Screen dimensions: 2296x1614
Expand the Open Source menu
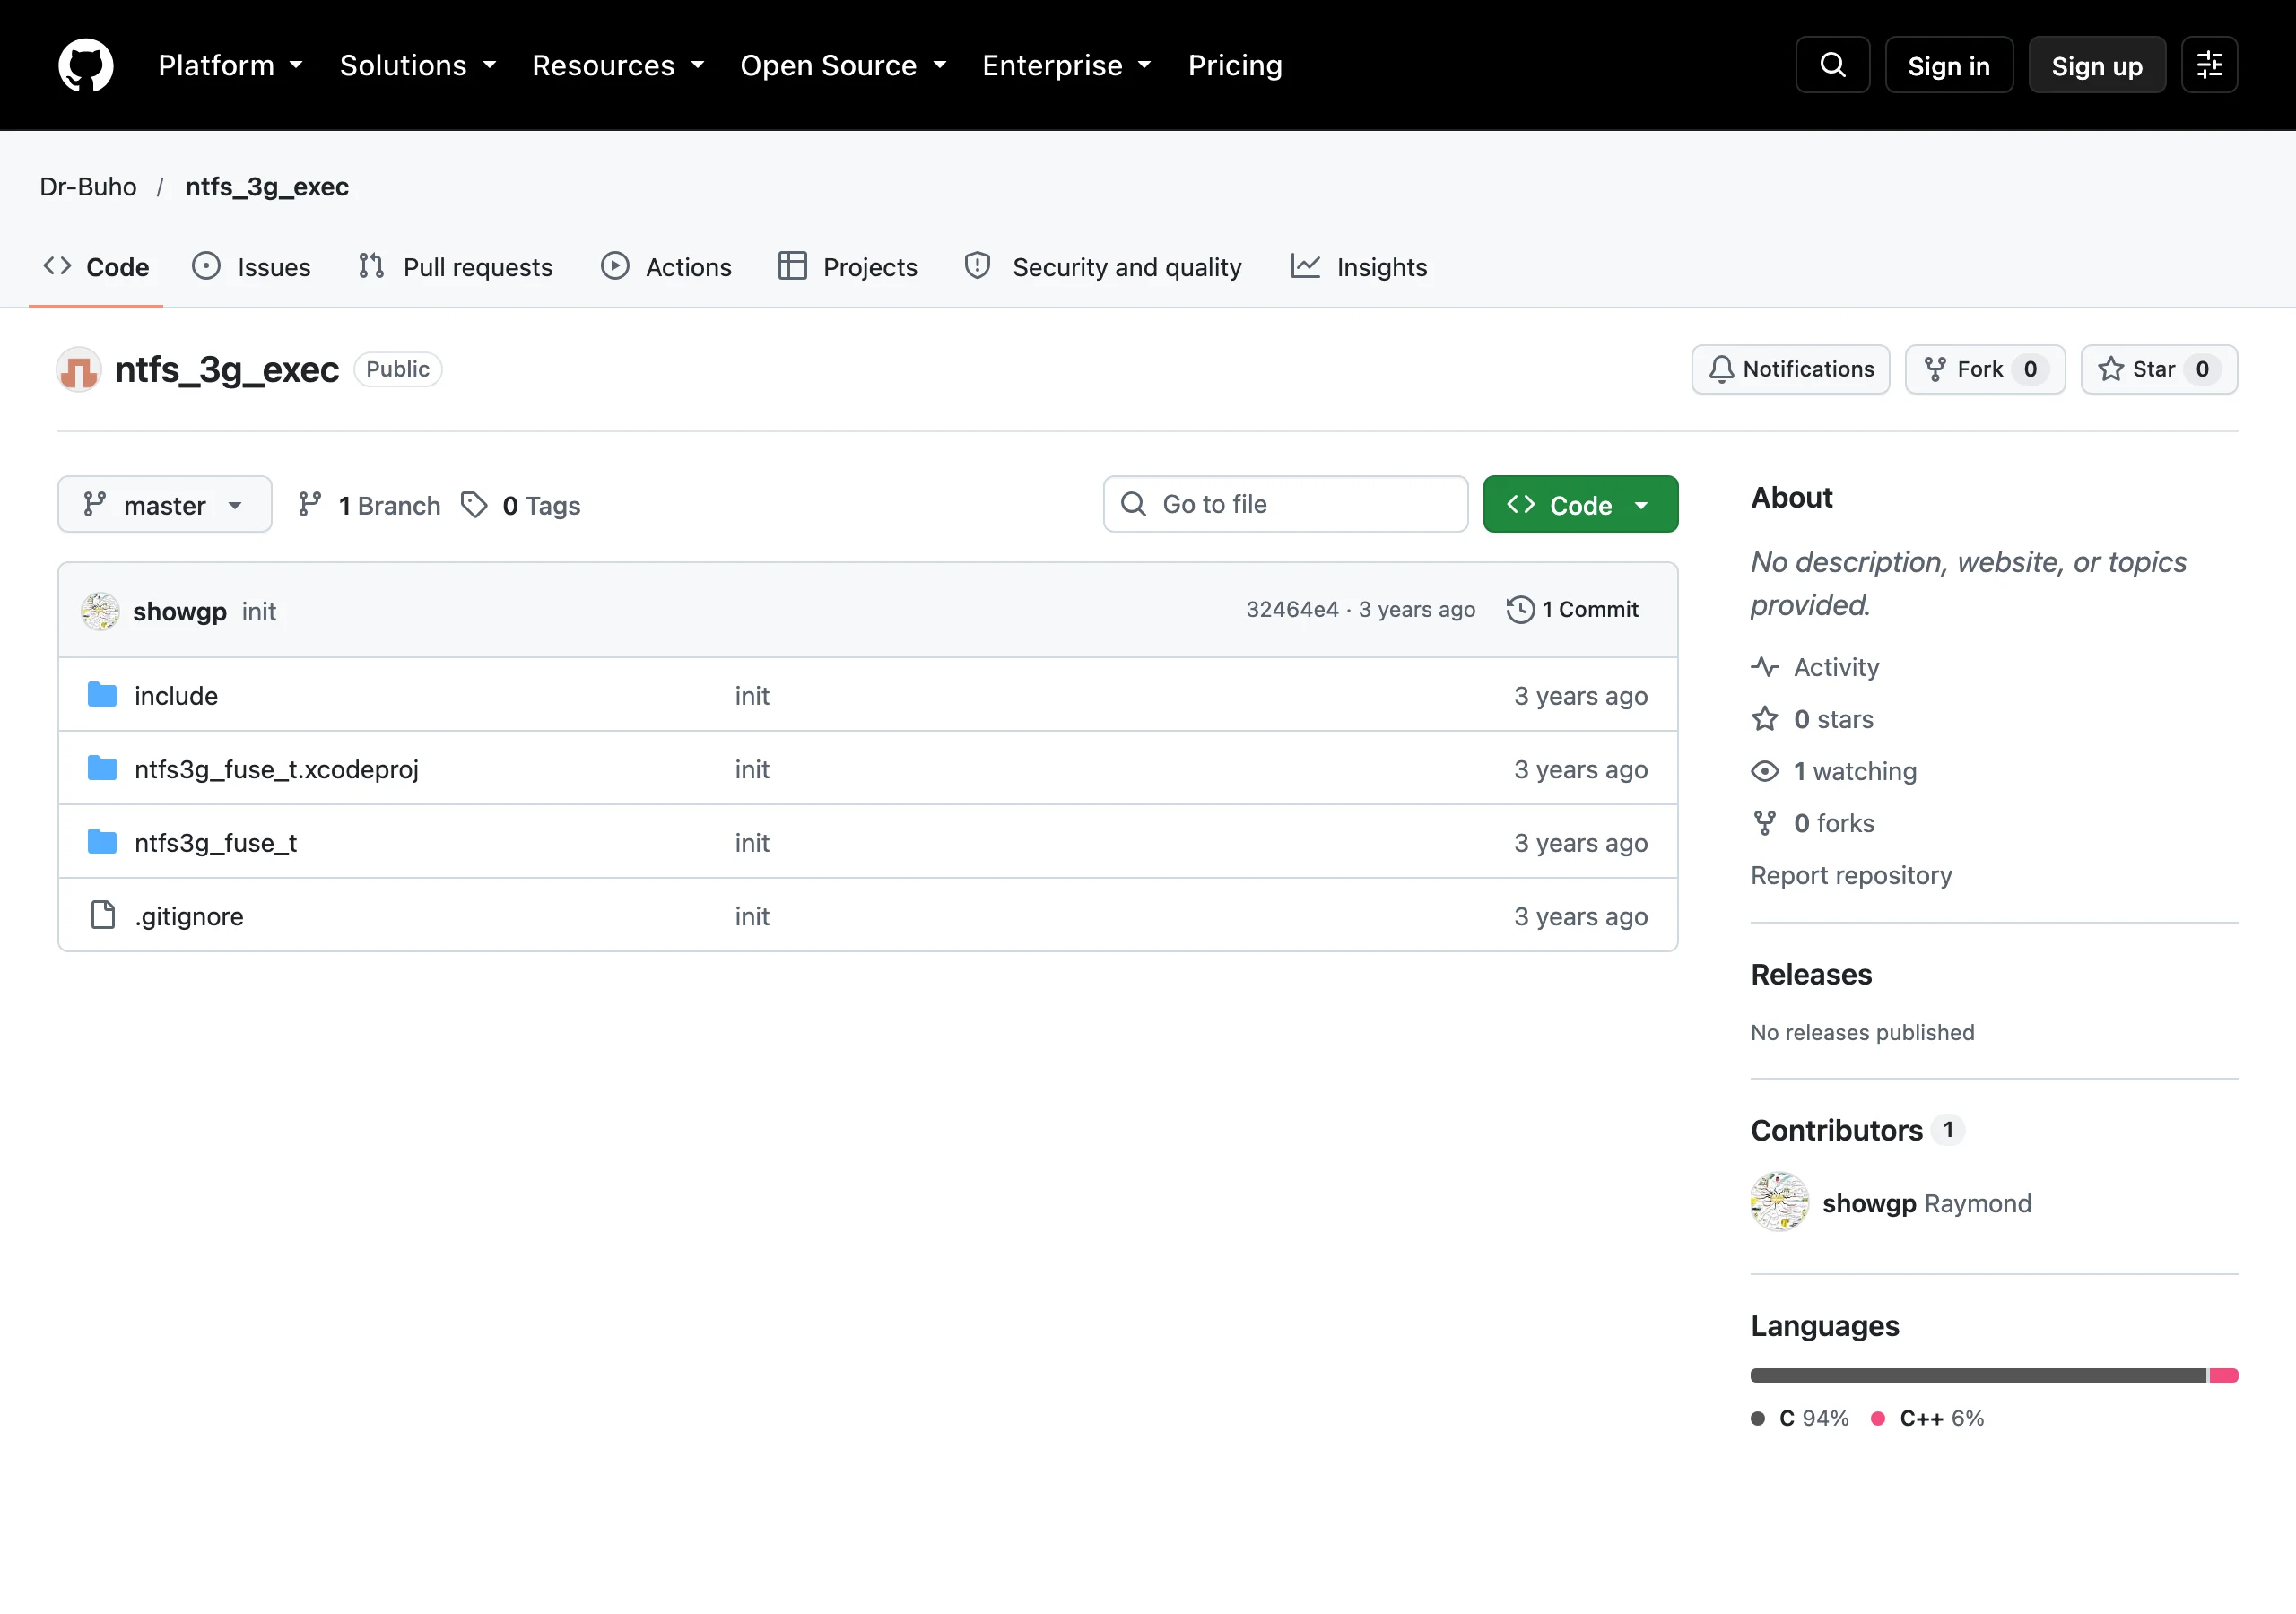click(843, 65)
